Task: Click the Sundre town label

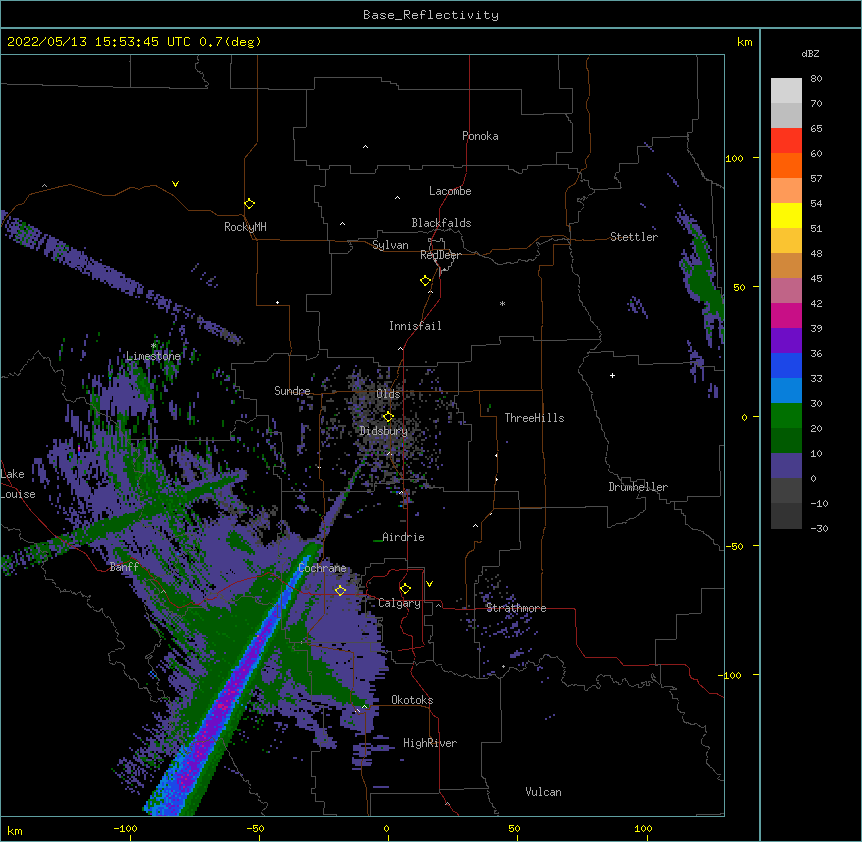Action: [292, 391]
